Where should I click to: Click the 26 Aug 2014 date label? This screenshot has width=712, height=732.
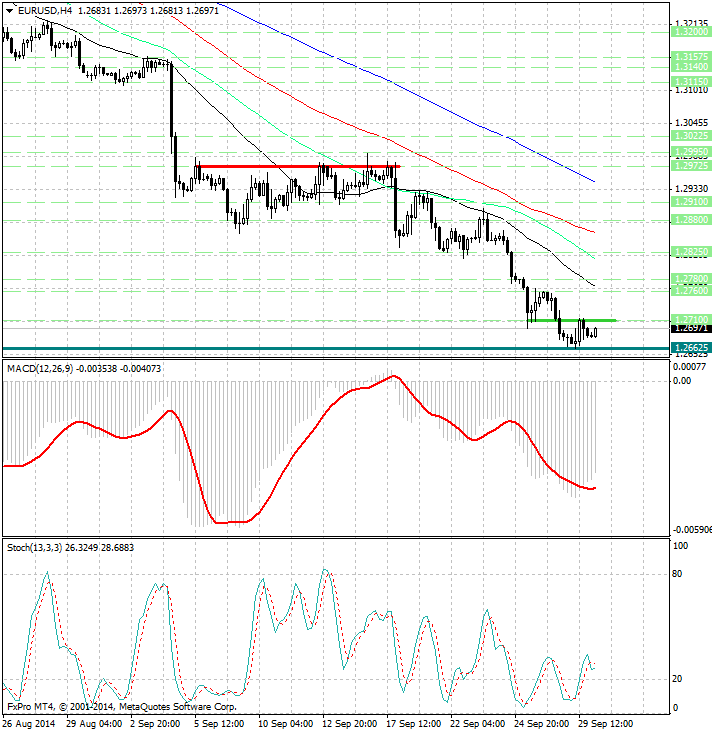click(30, 724)
